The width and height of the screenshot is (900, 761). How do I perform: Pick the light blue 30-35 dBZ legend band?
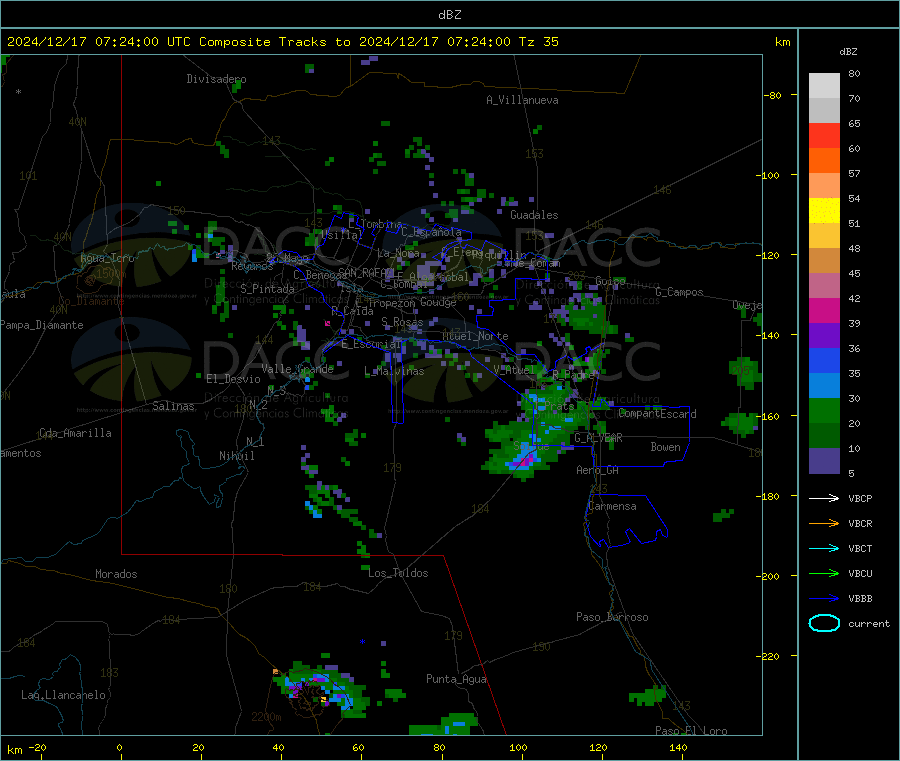[824, 386]
